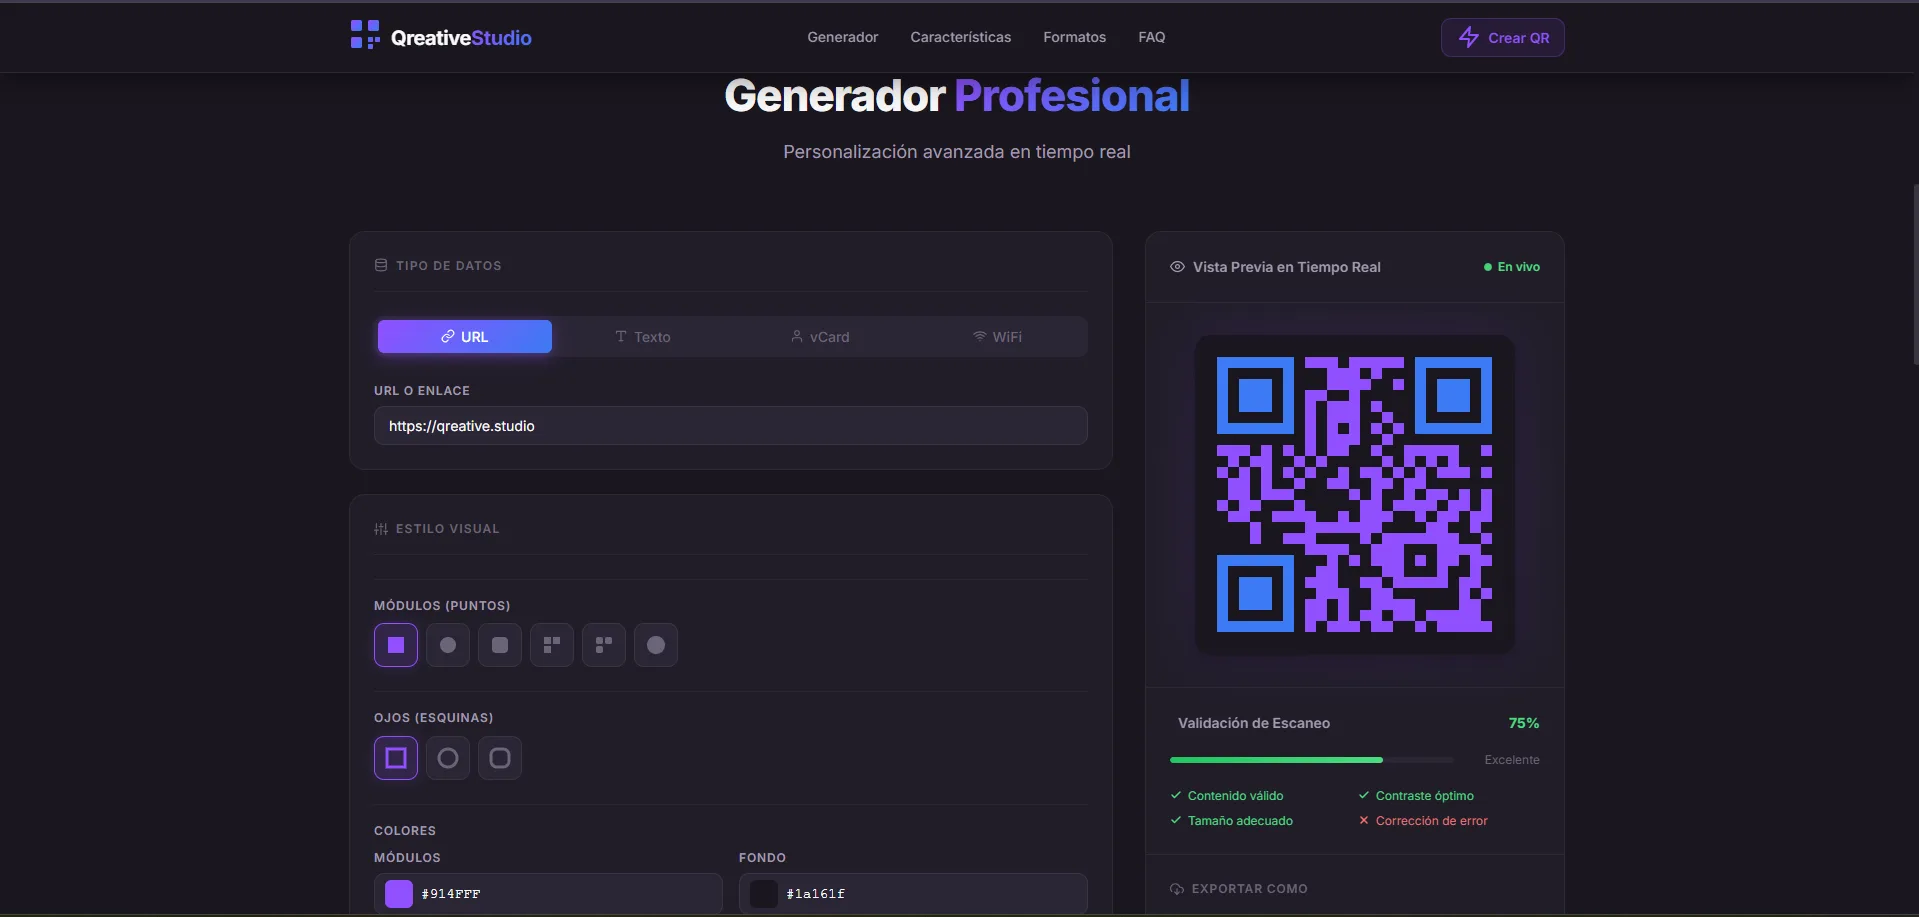Click the QR code preview image
1919x917 pixels.
1354,495
